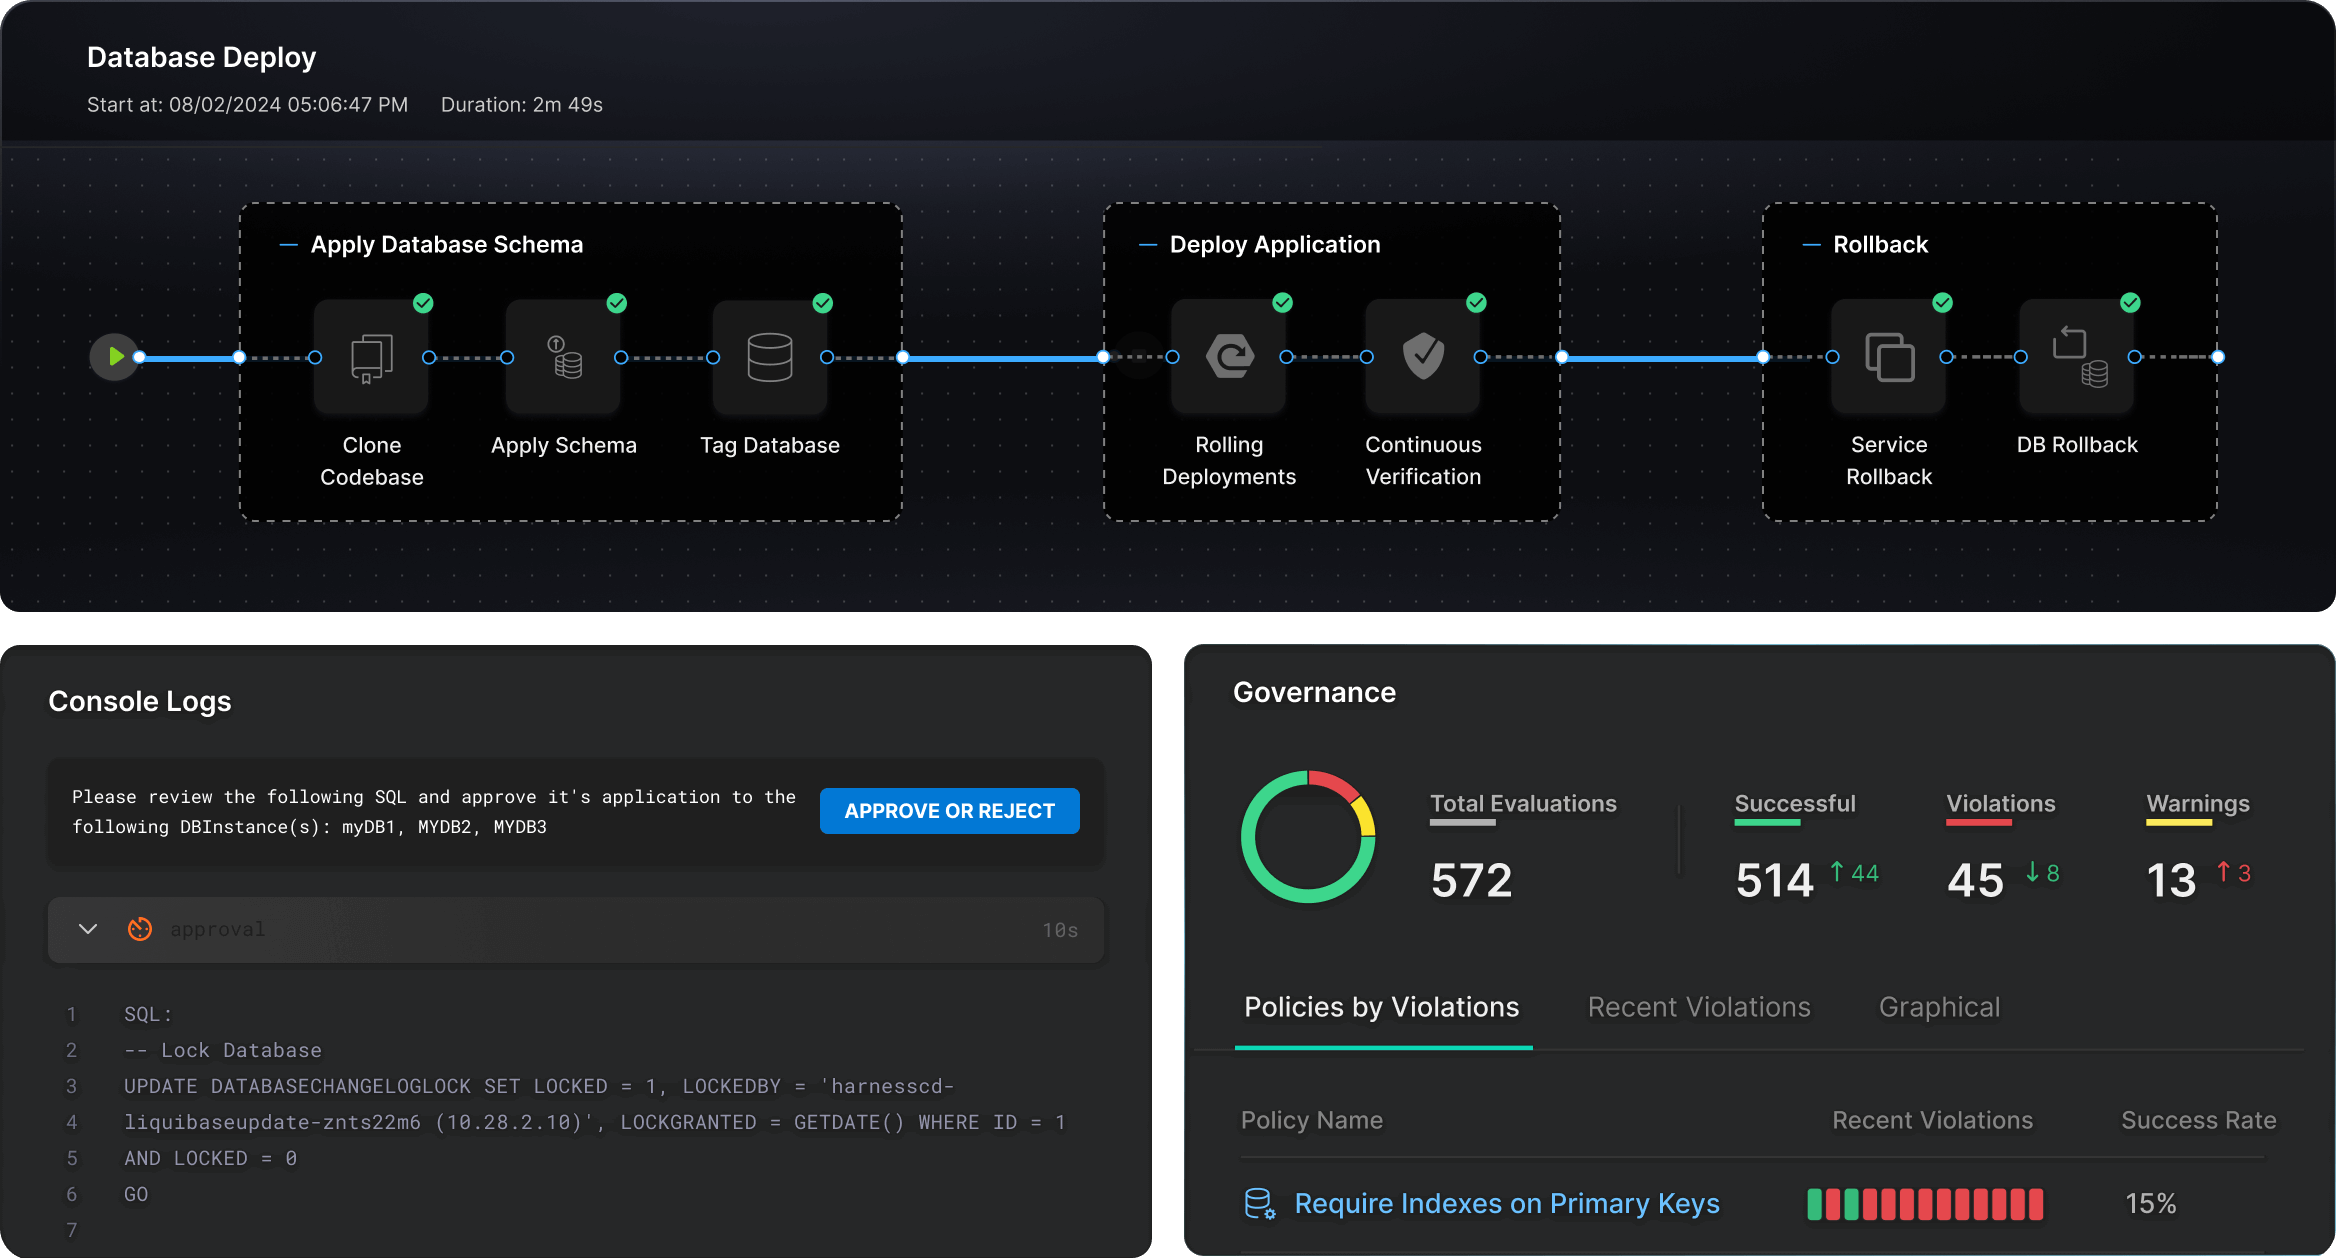Click the Successful count 514
Image resolution: width=2336 pixels, height=1260 pixels.
coord(1774,881)
